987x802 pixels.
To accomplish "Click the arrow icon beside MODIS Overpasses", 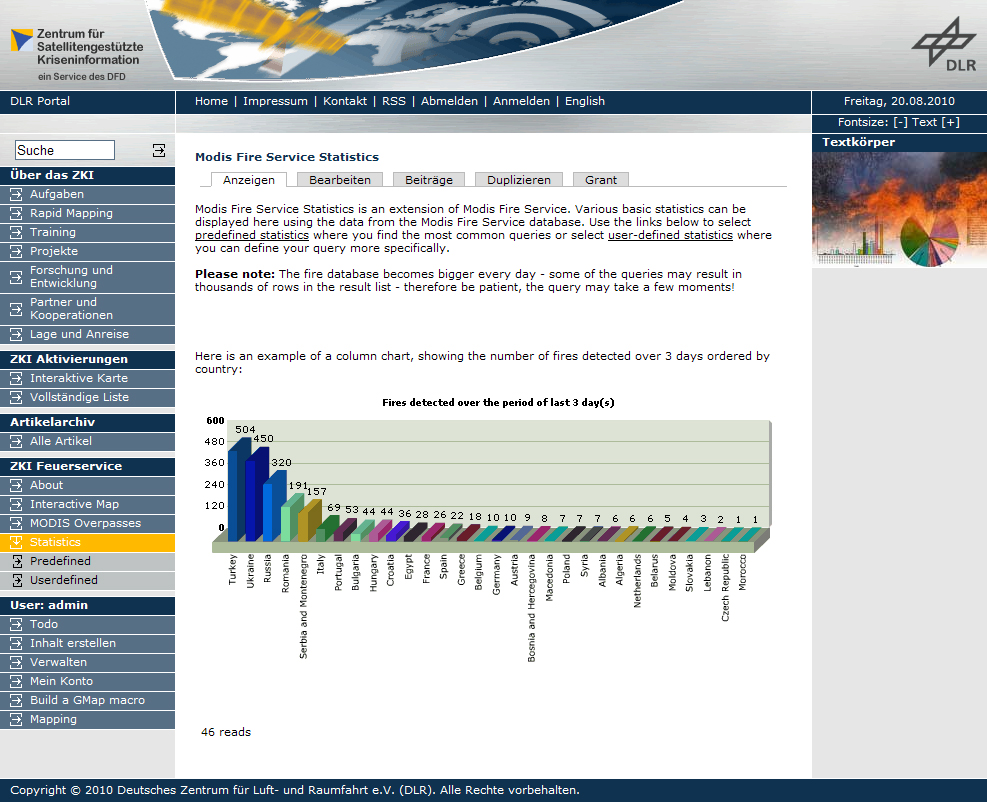I will (16, 524).
